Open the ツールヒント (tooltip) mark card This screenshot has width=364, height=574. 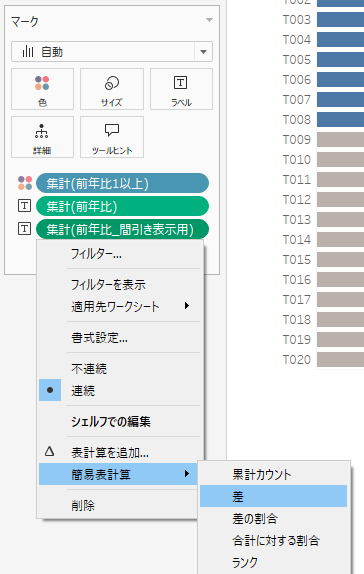pyautogui.click(x=112, y=137)
